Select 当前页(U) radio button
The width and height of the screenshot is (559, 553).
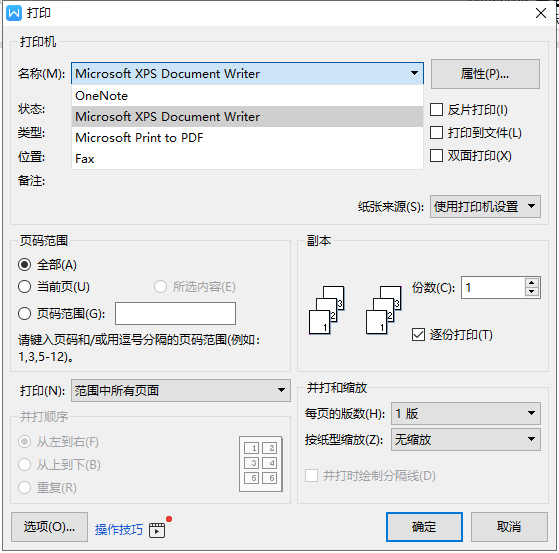pos(24,287)
